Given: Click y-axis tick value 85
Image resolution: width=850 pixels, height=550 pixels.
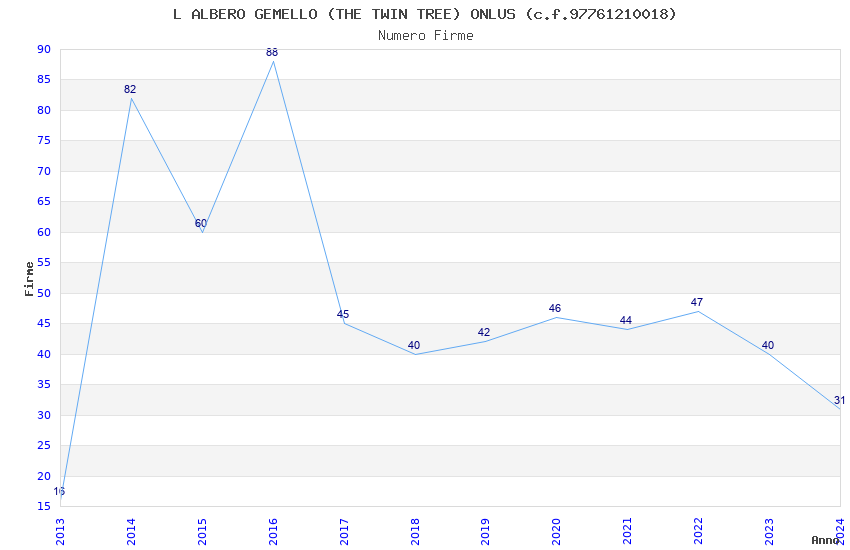Looking at the screenshot, I should click(44, 80).
